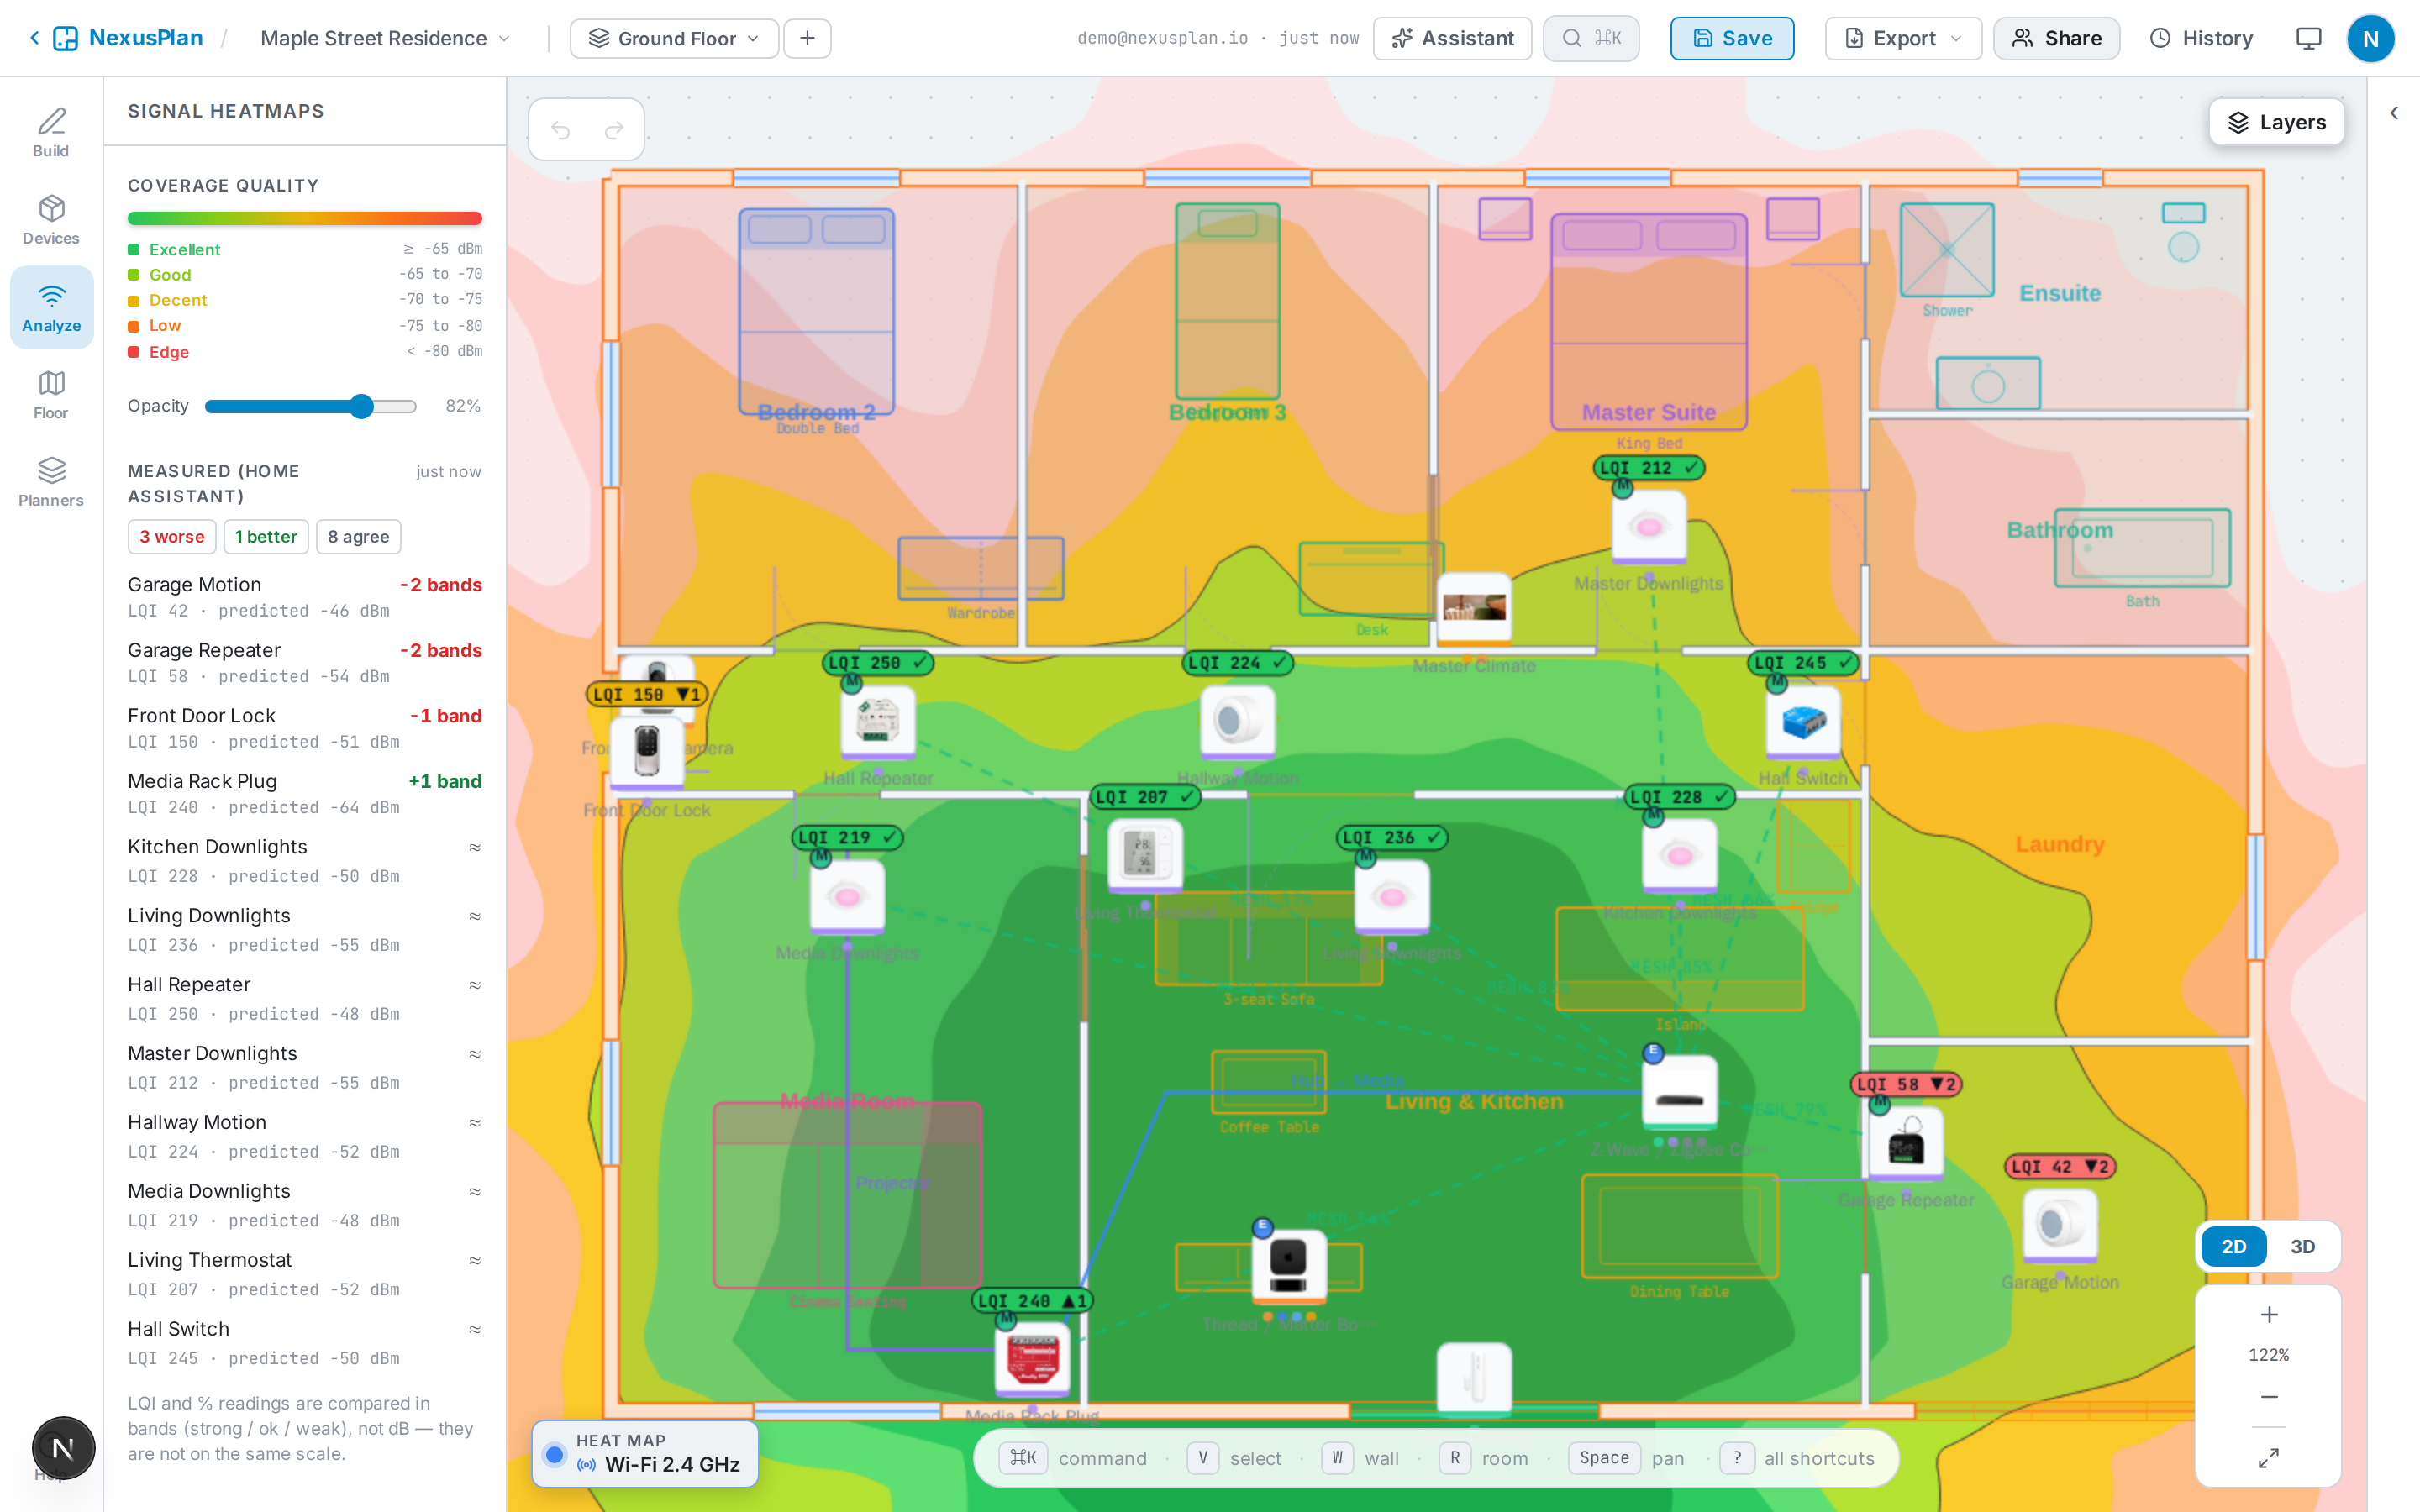The image size is (2420, 1512).
Task: Select the Kitchen Downlights measurement row
Action: 305,860
